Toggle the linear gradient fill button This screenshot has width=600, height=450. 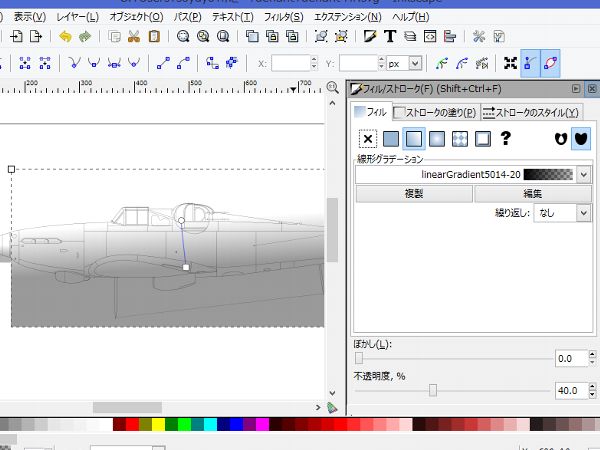414,139
